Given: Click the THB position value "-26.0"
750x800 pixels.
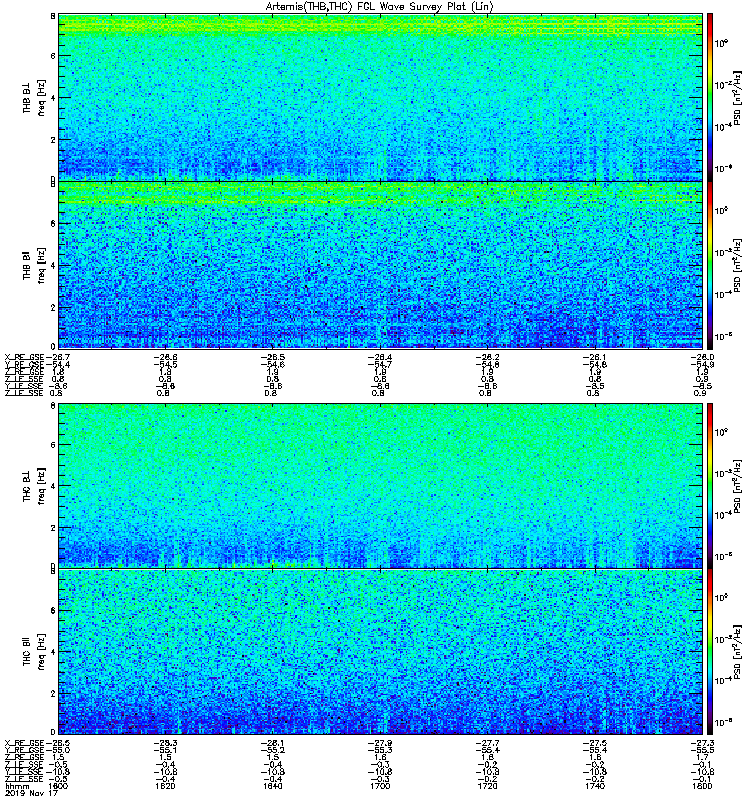Looking at the screenshot, I should (x=702, y=357).
